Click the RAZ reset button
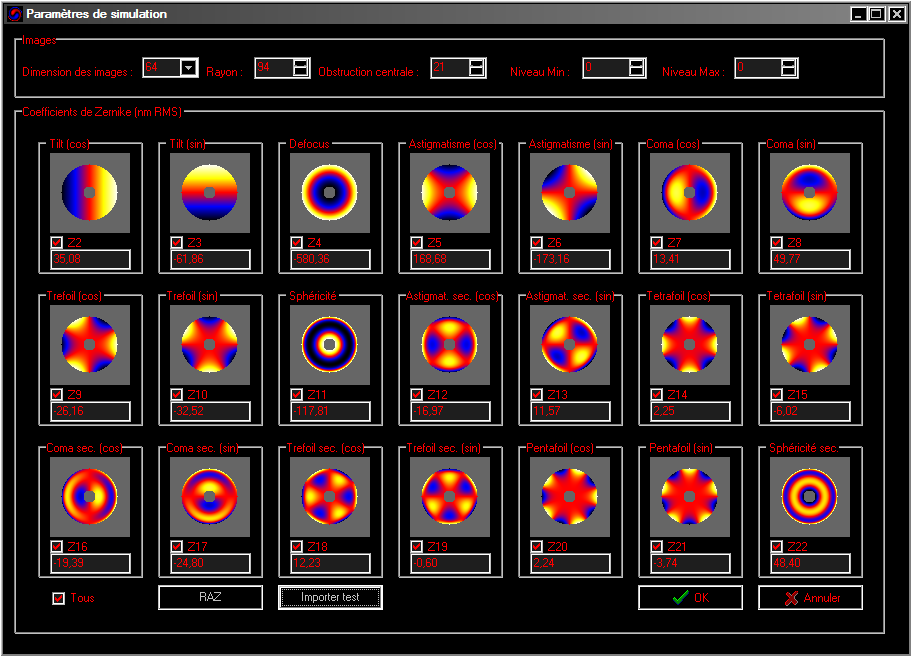Viewport: 912px width, 657px height. pos(211,597)
